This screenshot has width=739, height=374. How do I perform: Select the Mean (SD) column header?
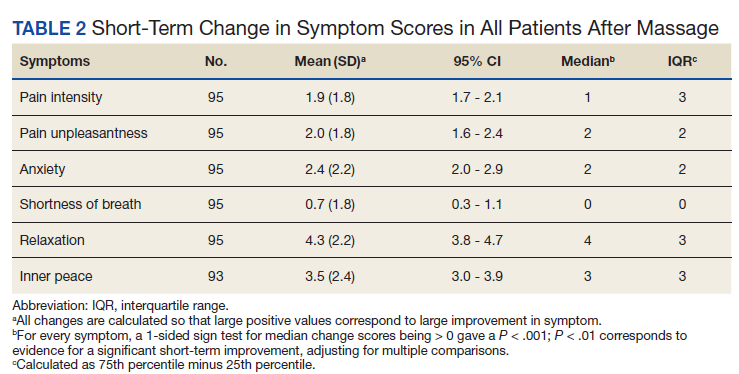click(330, 61)
